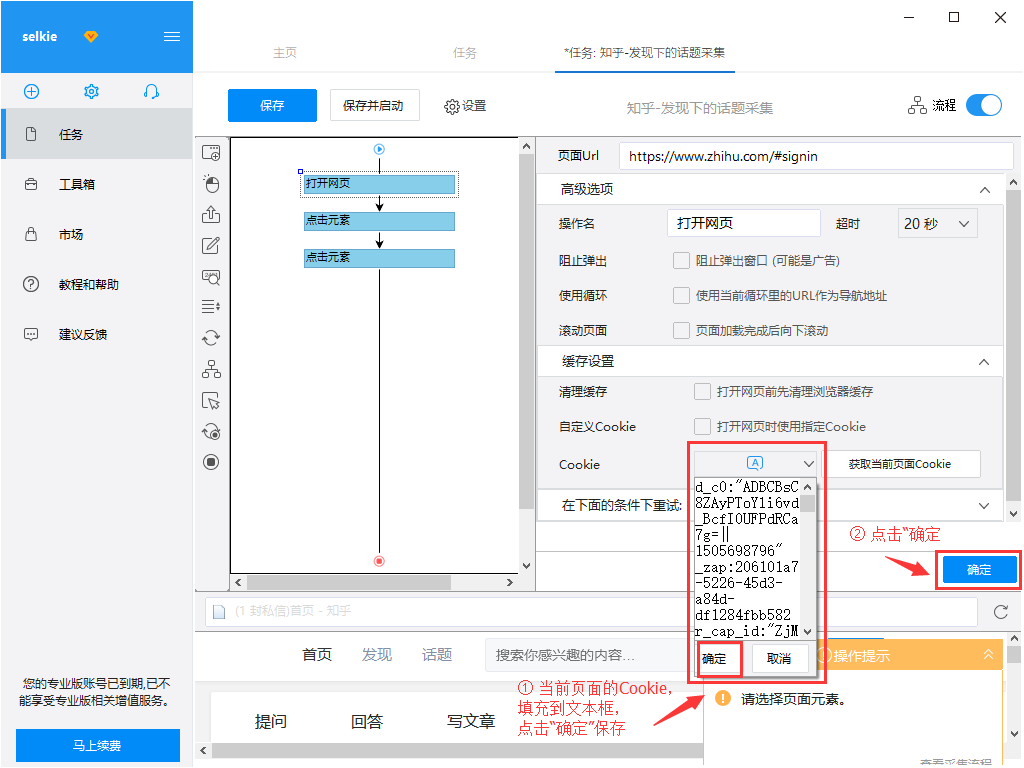This screenshot has width=1024, height=768.
Task: Select the open web page tool icon
Action: click(211, 153)
